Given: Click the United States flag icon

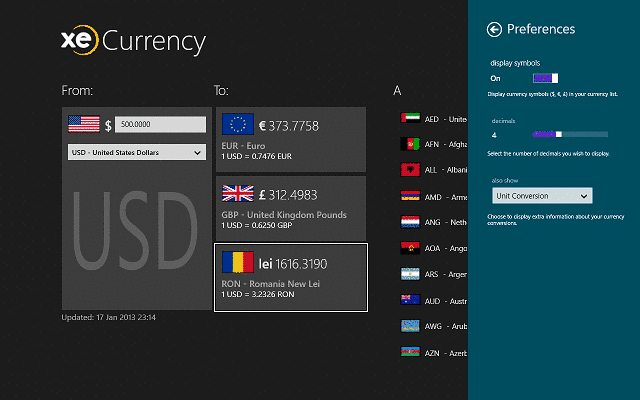Looking at the screenshot, I should point(84,124).
